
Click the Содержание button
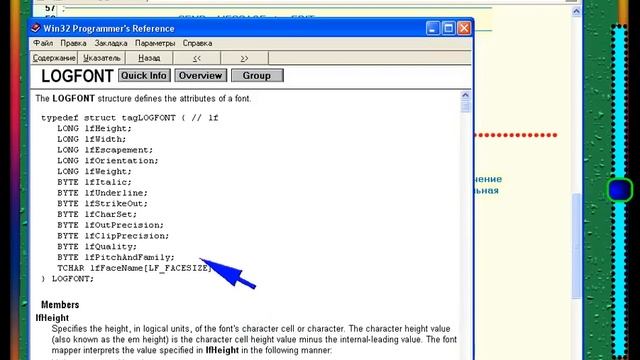(54, 58)
